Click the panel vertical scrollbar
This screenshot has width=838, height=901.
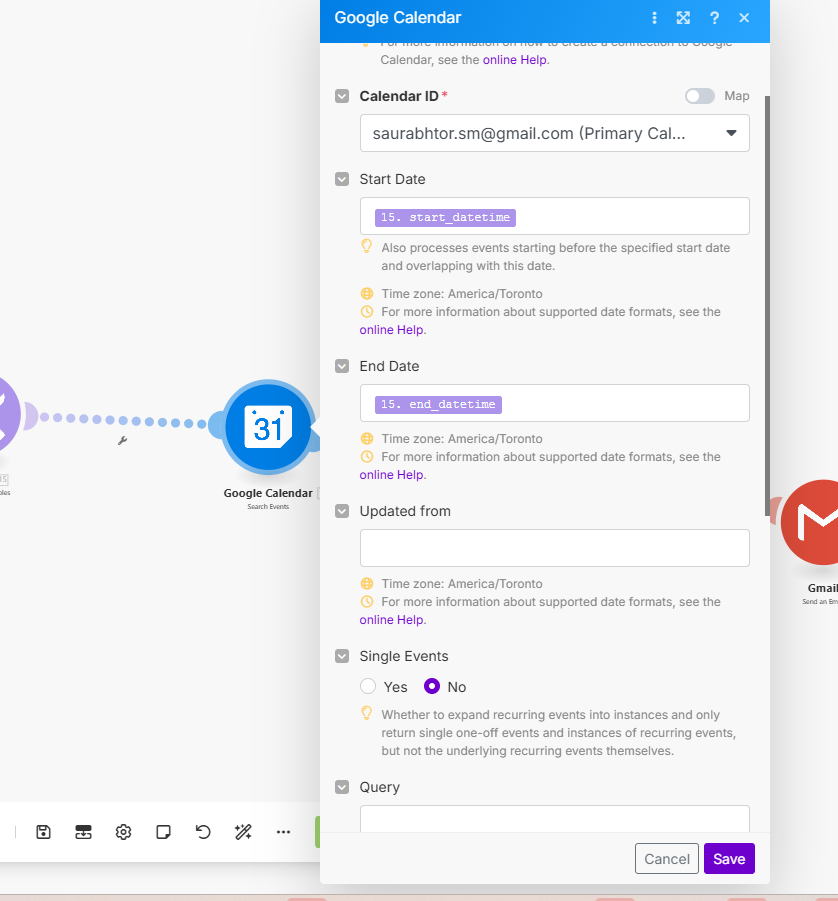coord(767,306)
